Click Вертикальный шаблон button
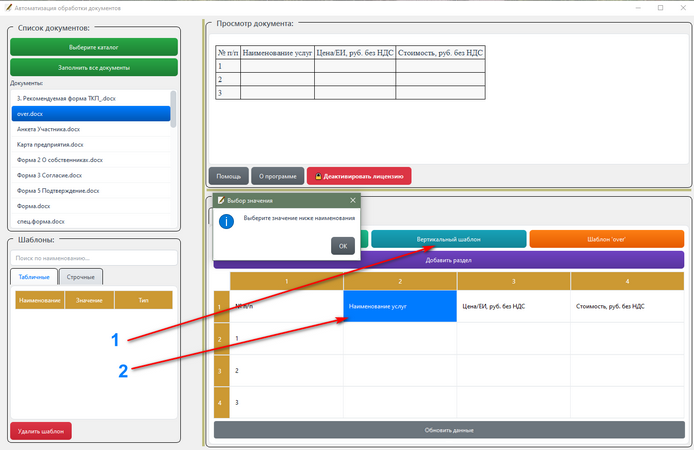 (x=448, y=239)
